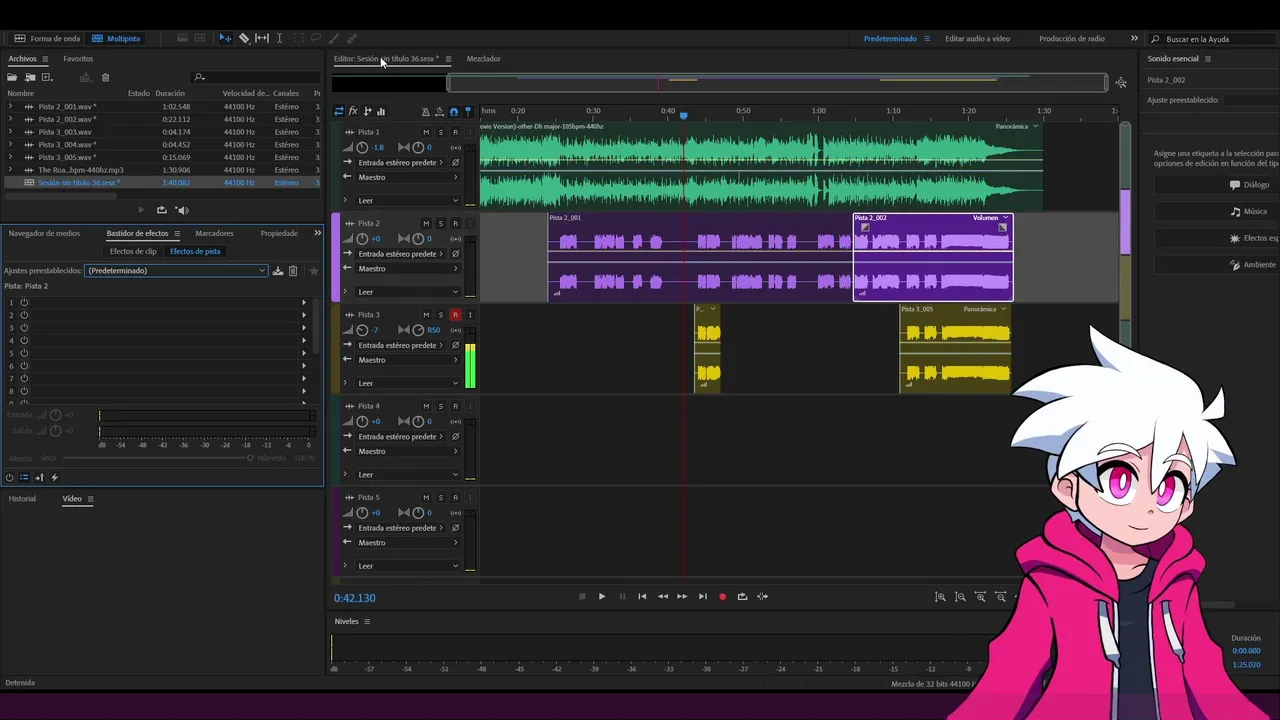Select the Efectos de pista button

coord(195,252)
